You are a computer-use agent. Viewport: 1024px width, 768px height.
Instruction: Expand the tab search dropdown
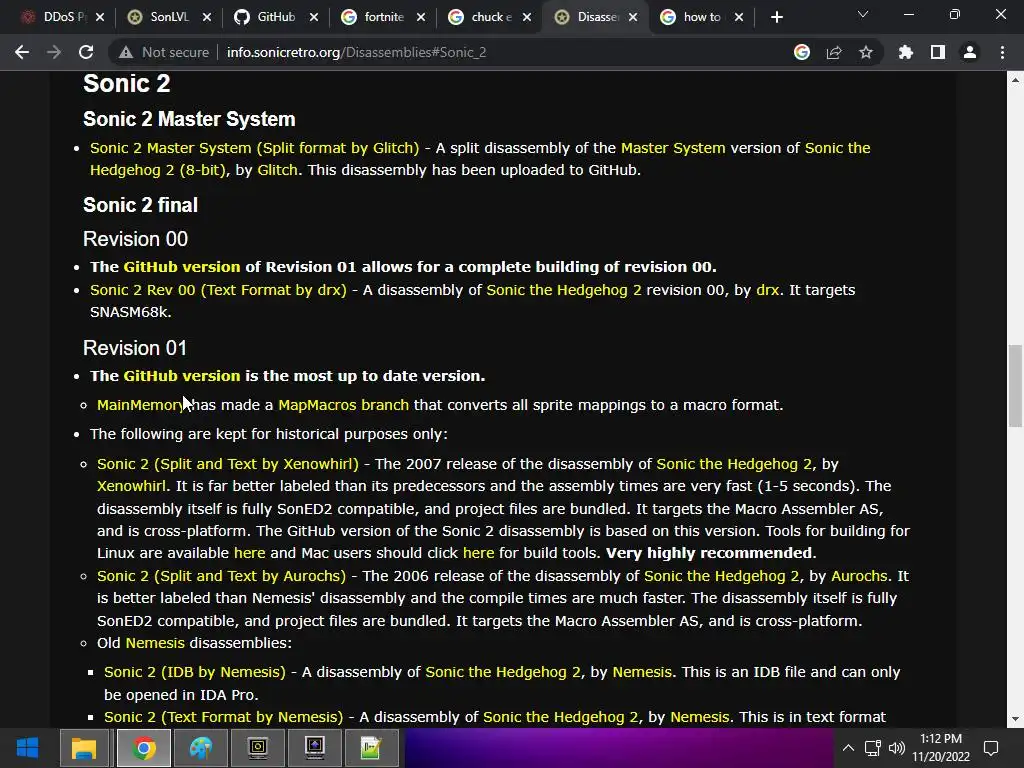point(863,14)
